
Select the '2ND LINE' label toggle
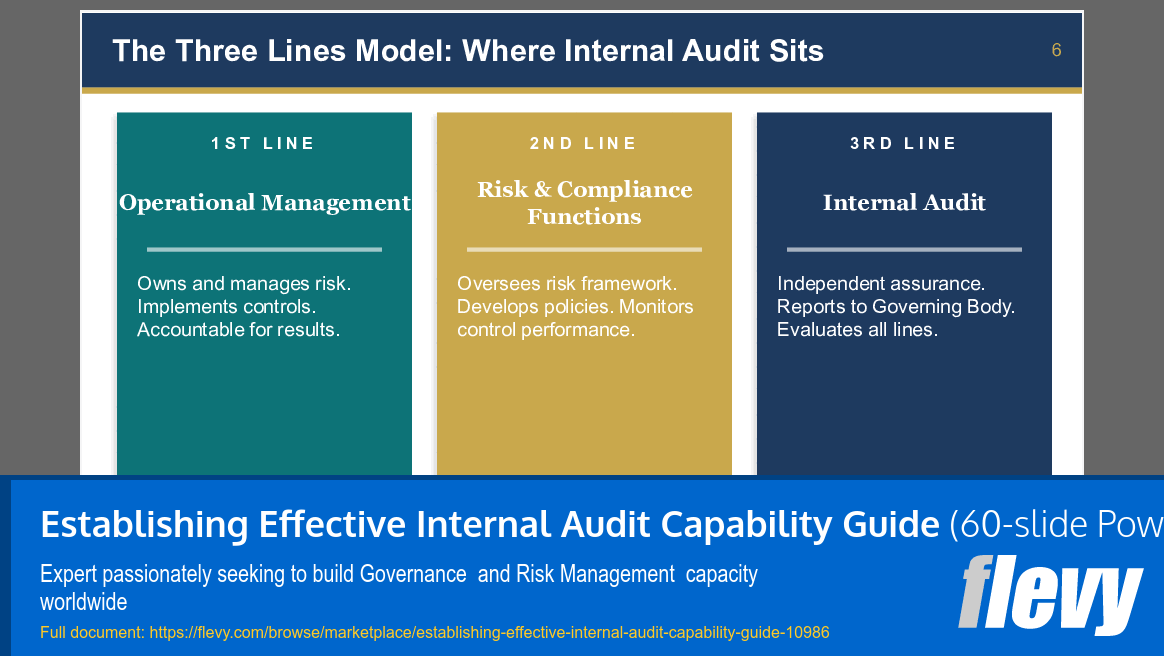click(x=584, y=143)
